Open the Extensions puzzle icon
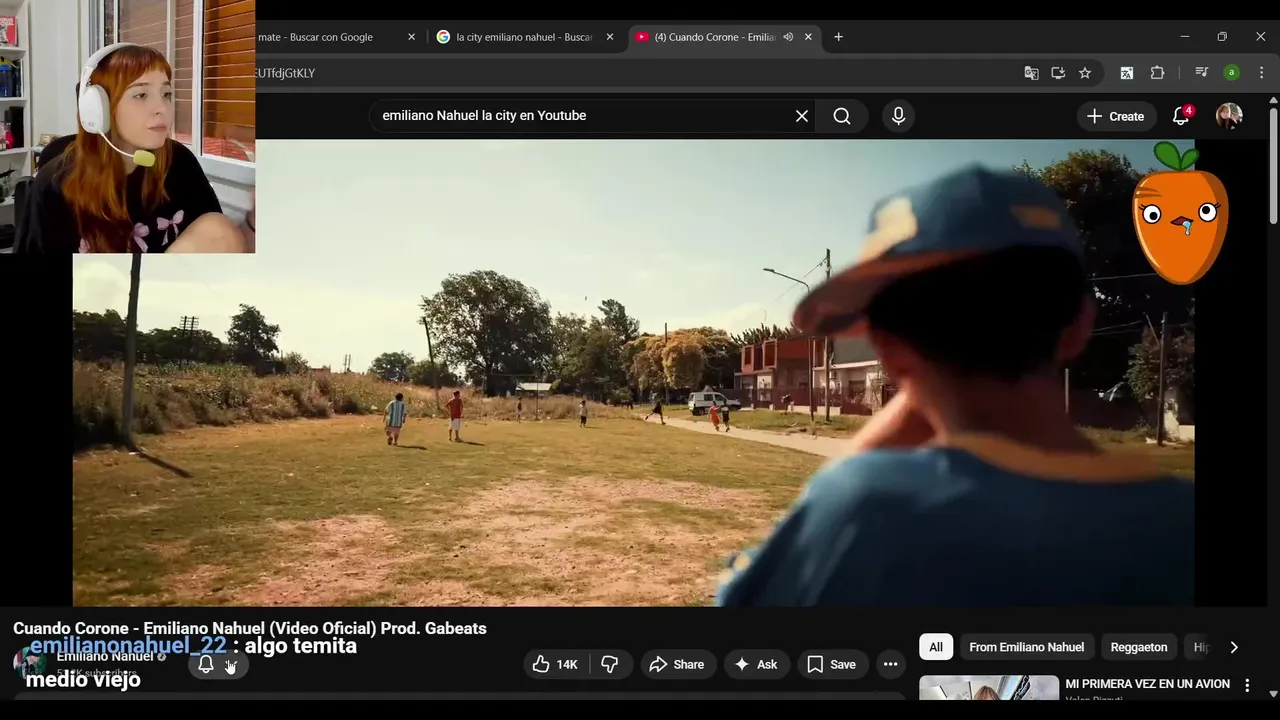Screen dimensions: 1280x720 1158,73
